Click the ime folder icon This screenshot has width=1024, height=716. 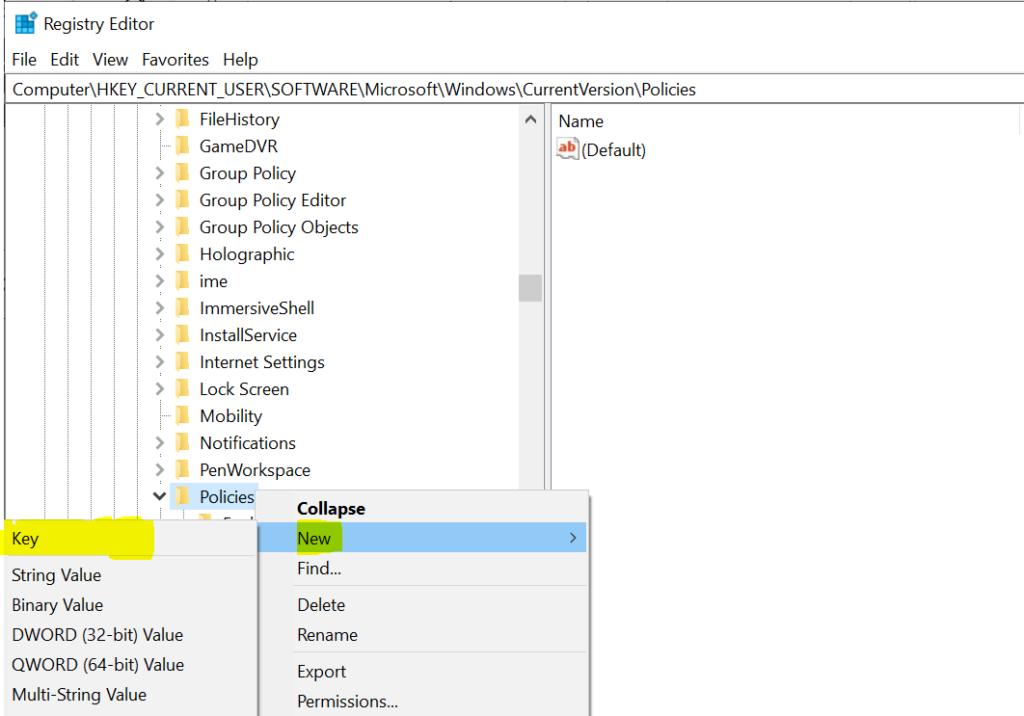[x=183, y=281]
